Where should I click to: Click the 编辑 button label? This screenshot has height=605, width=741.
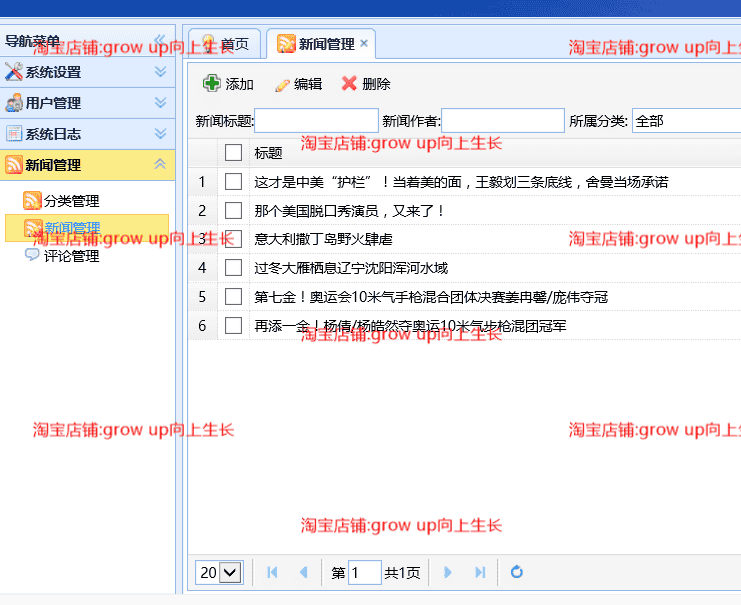308,84
